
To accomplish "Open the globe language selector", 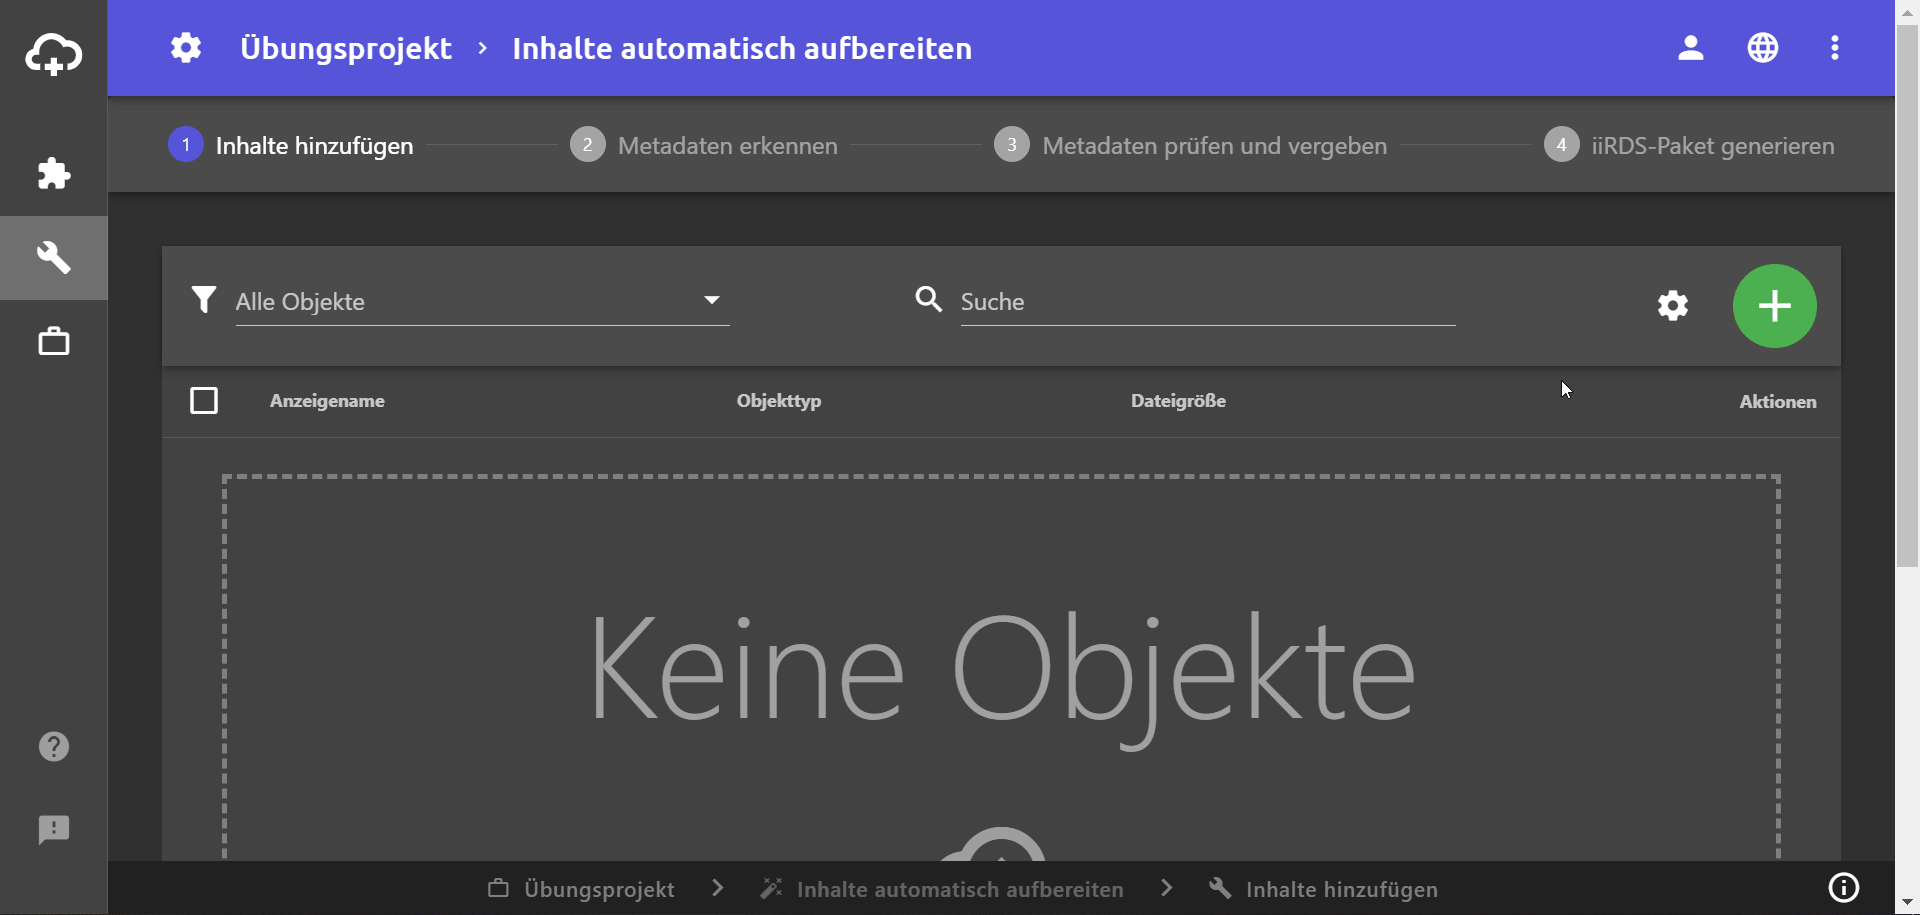I will point(1763,48).
